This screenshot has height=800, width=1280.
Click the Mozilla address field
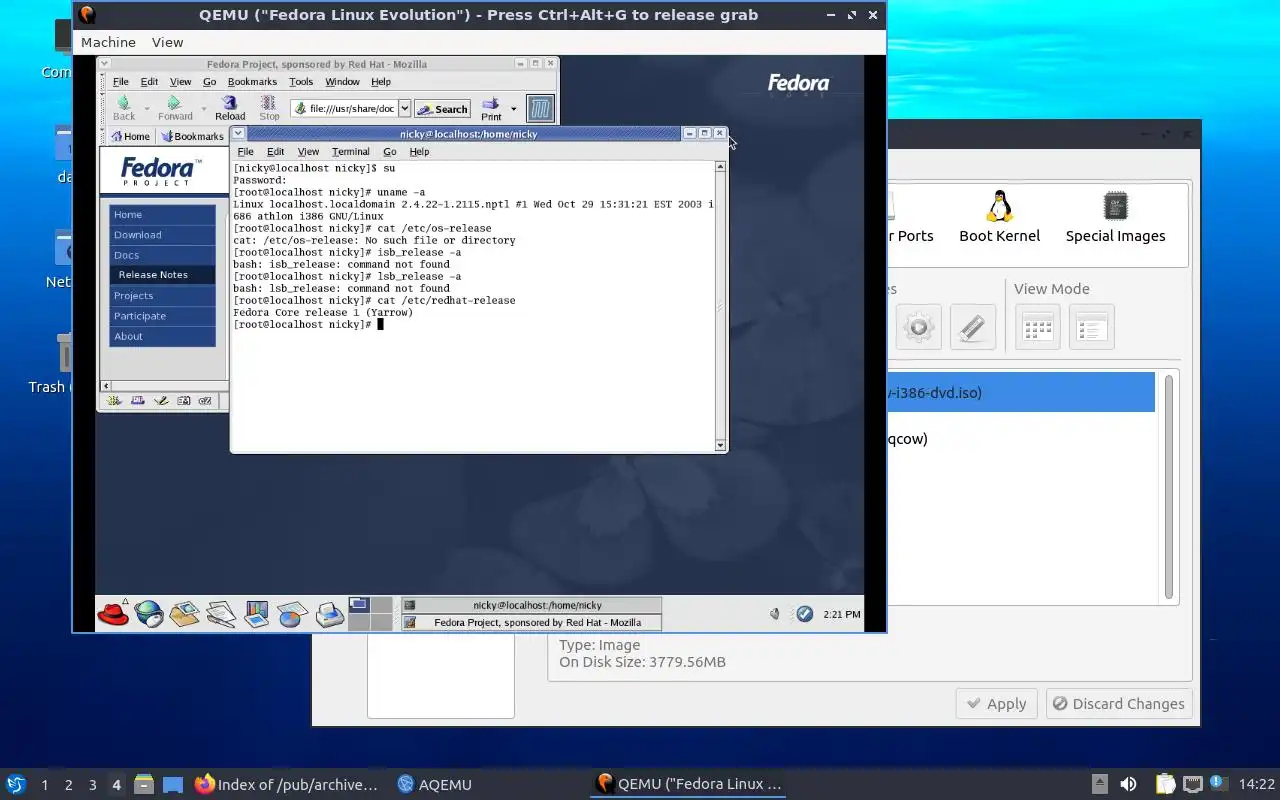coord(344,108)
